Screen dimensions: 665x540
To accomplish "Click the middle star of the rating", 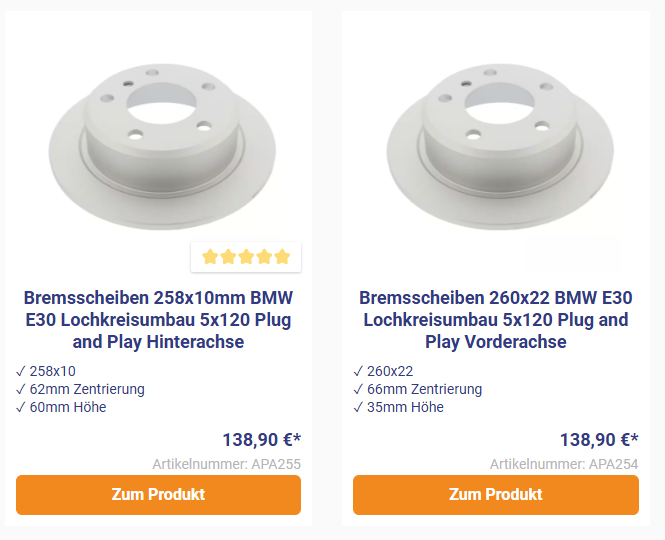I will point(246,257).
